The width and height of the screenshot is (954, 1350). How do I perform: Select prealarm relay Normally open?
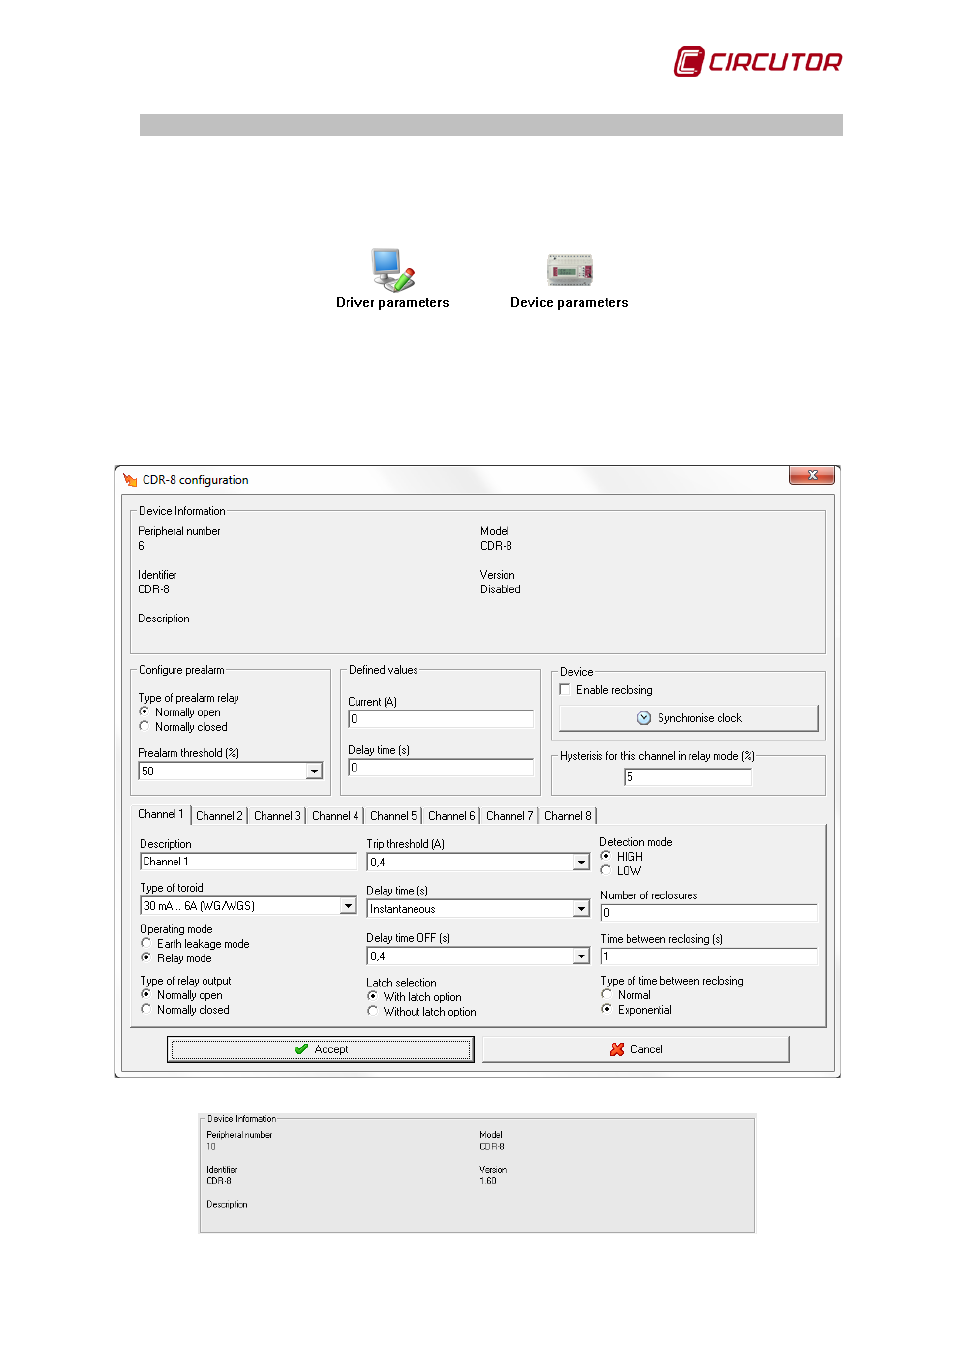click(x=144, y=712)
